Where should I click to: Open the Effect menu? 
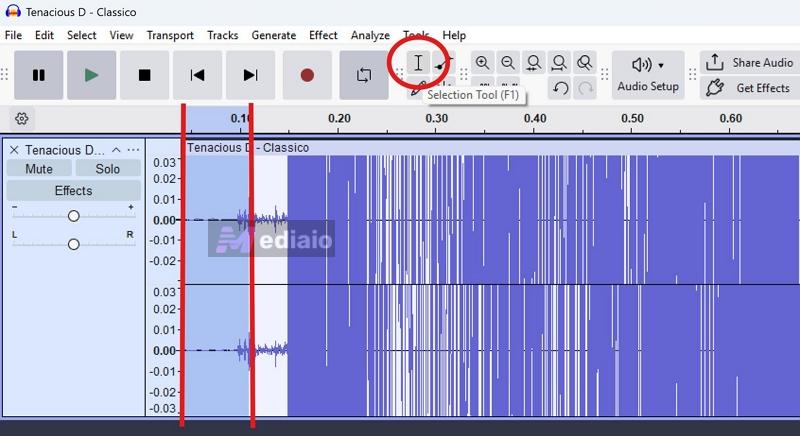coord(323,35)
